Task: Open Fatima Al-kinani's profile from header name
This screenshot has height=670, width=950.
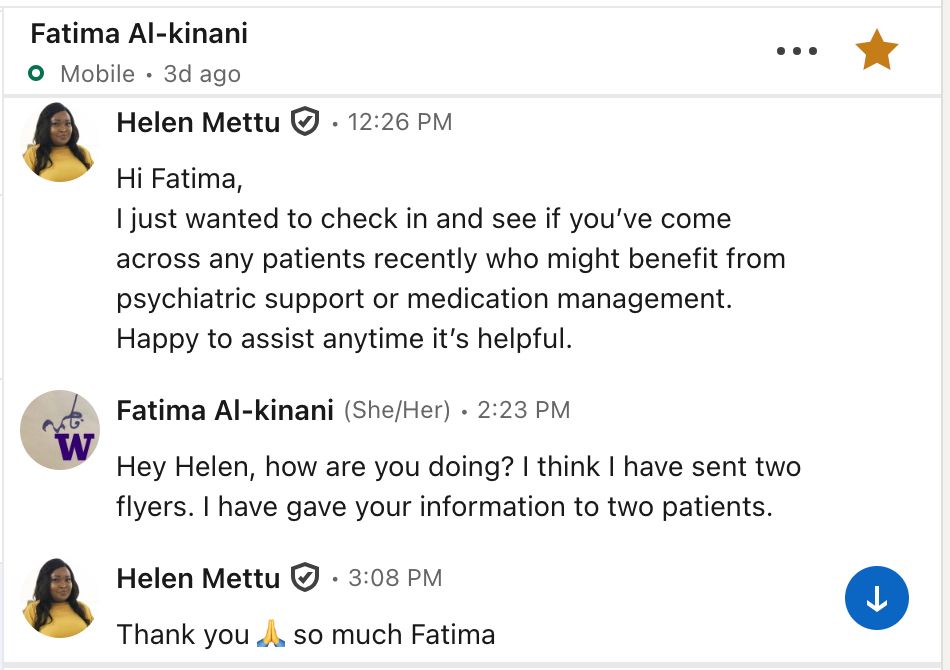Action: click(x=139, y=34)
